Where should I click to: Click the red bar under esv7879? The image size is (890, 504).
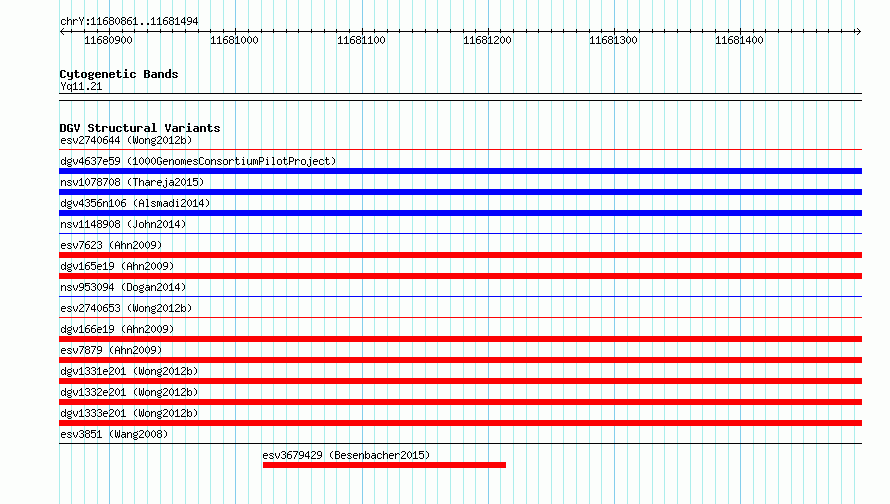pyautogui.click(x=460, y=360)
